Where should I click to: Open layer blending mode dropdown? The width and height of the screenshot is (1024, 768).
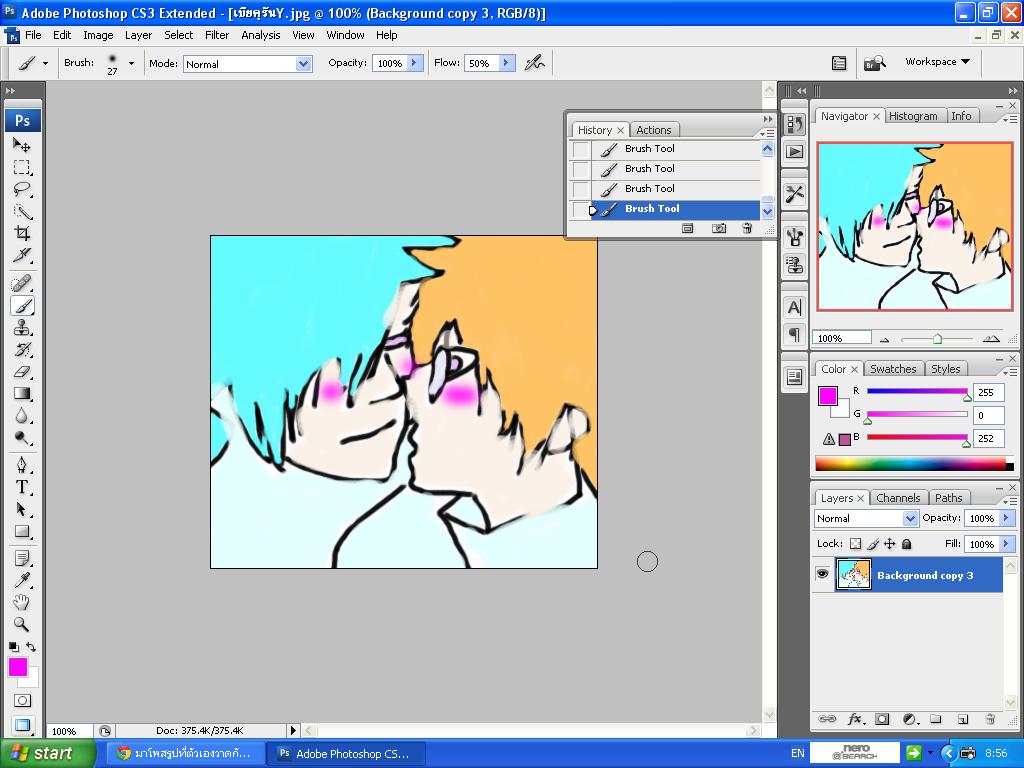[910, 518]
